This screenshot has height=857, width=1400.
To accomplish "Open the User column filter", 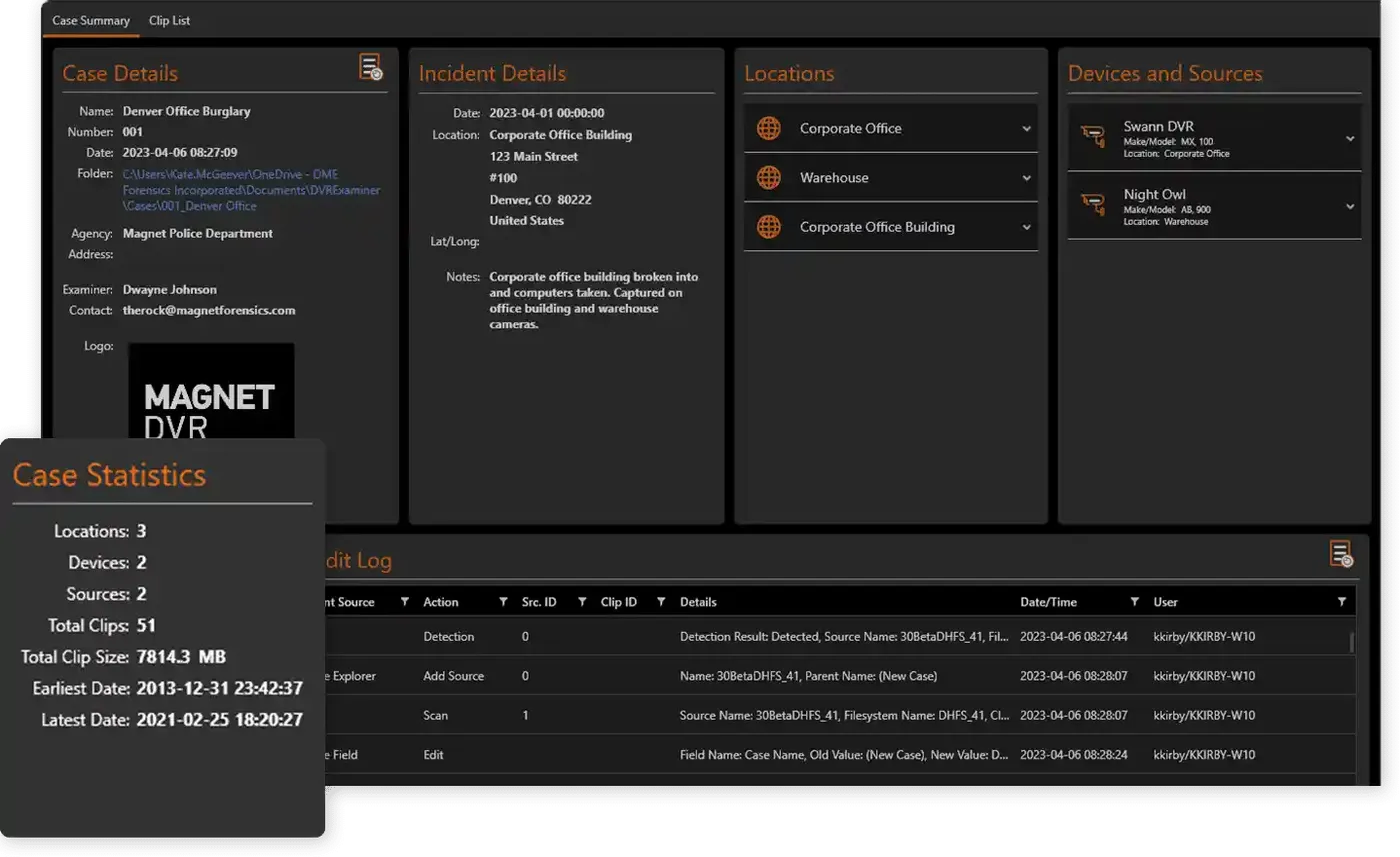I will tap(1342, 602).
